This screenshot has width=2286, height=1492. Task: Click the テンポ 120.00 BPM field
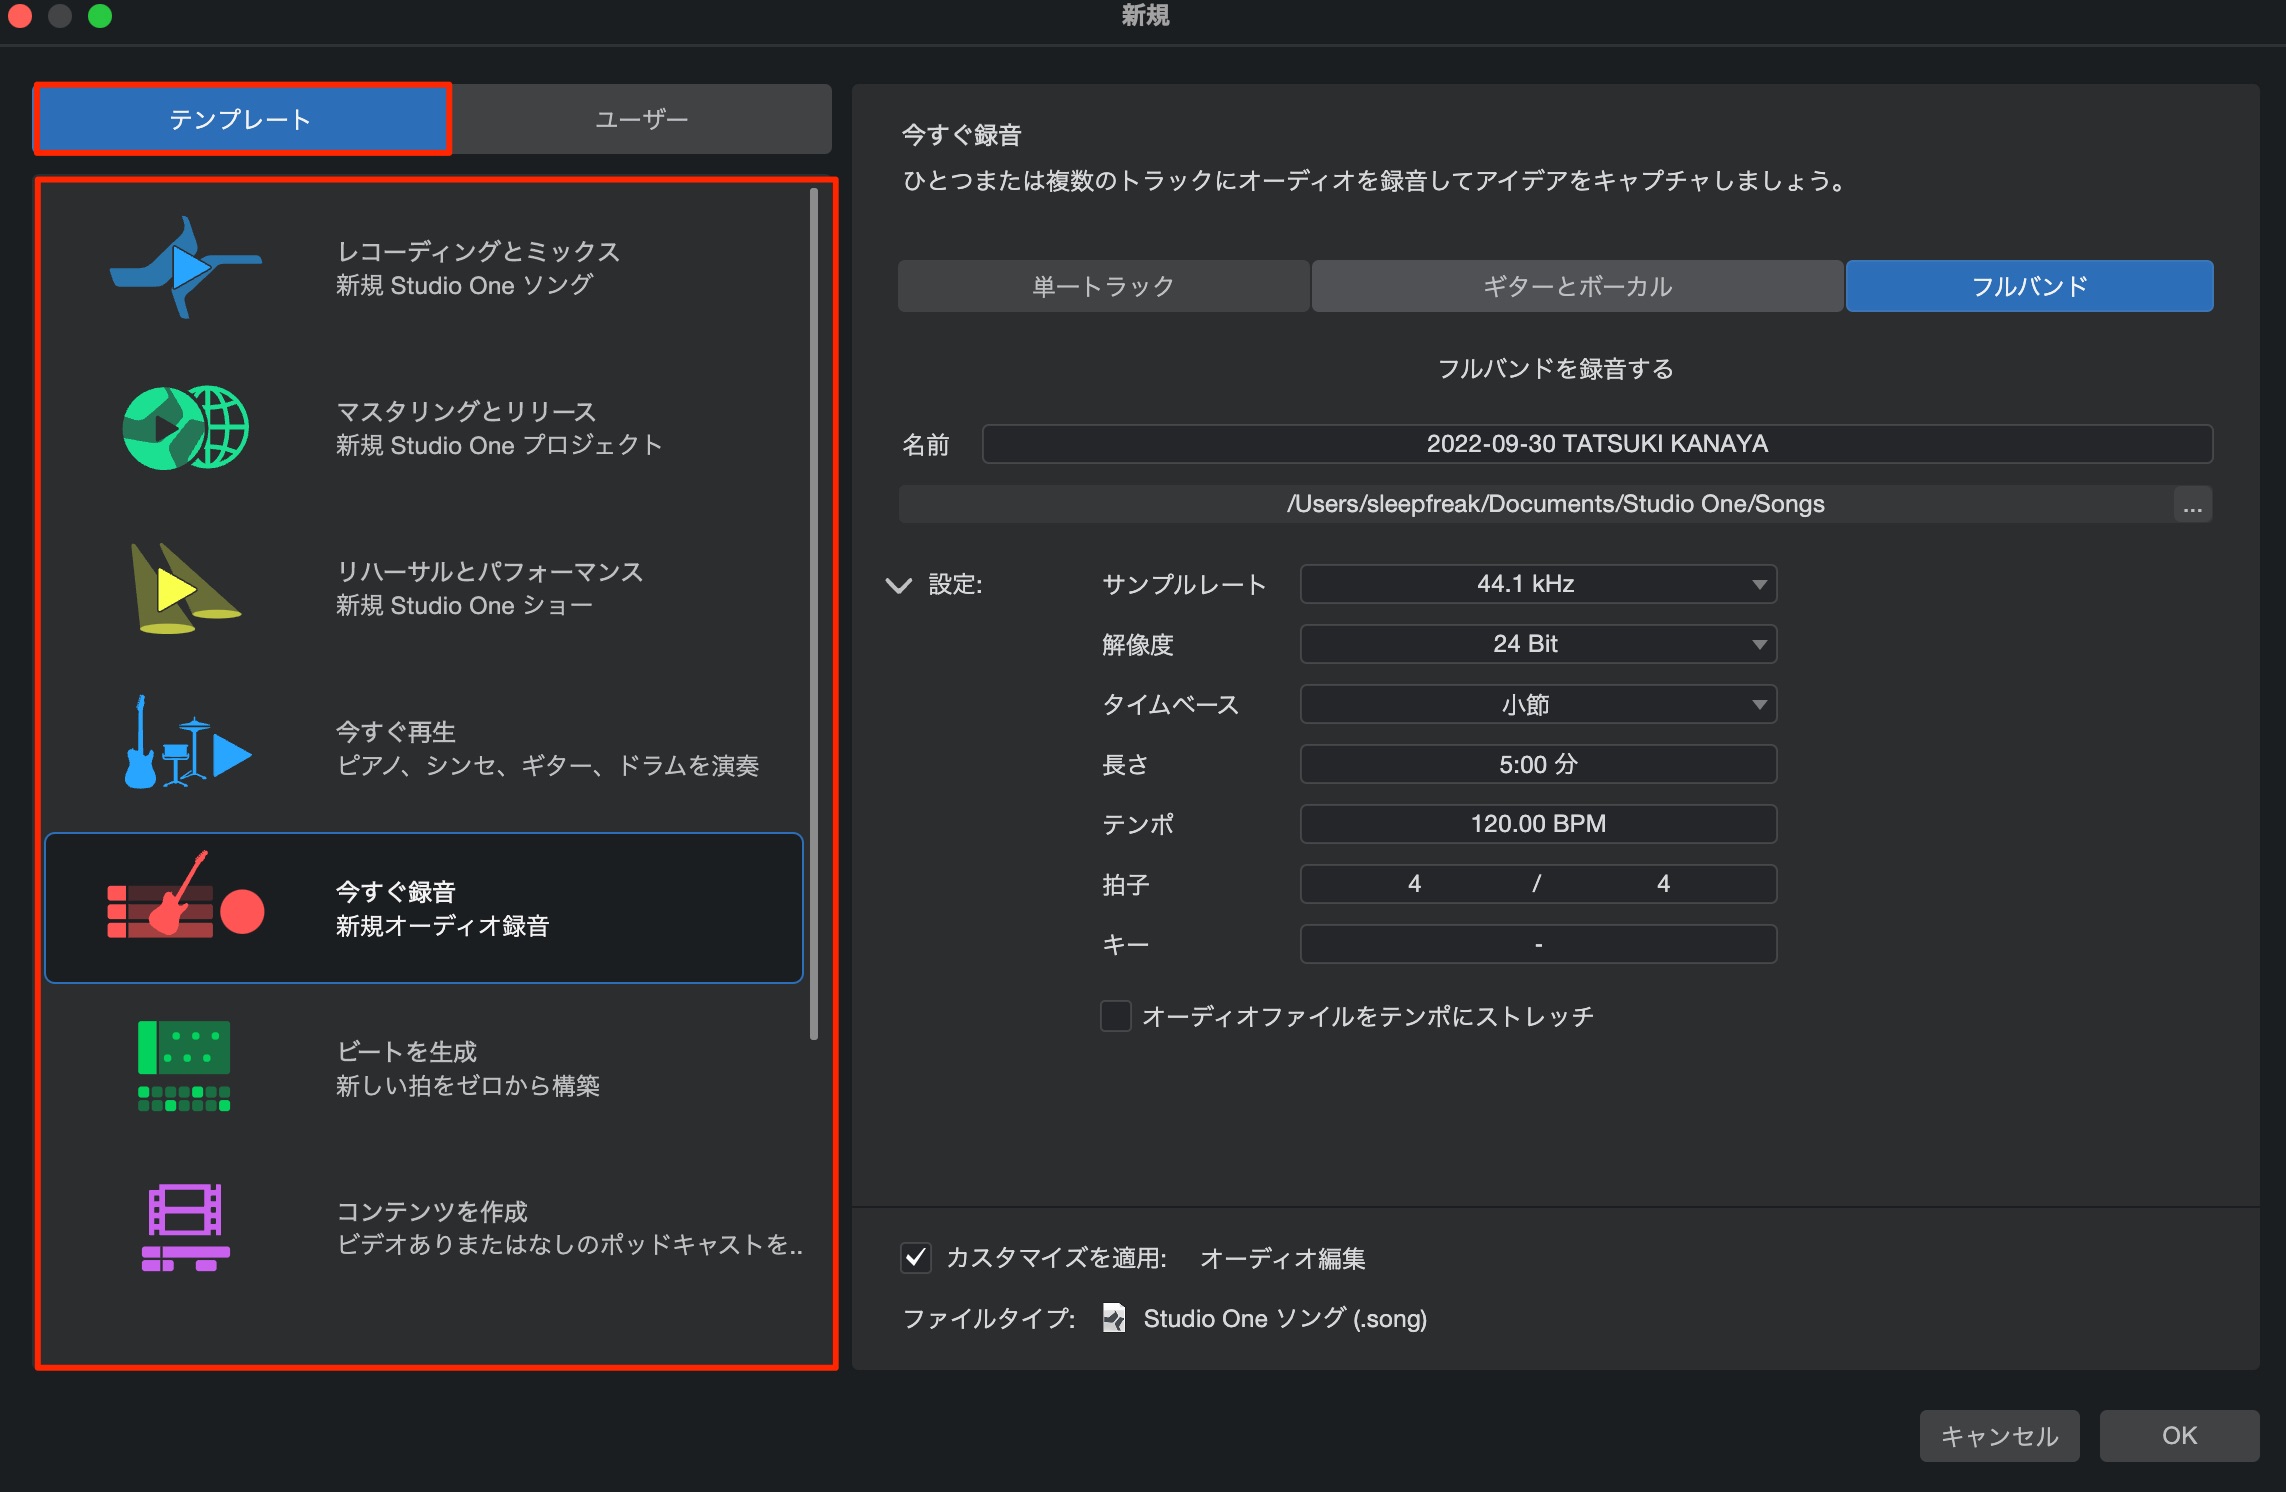click(1538, 824)
